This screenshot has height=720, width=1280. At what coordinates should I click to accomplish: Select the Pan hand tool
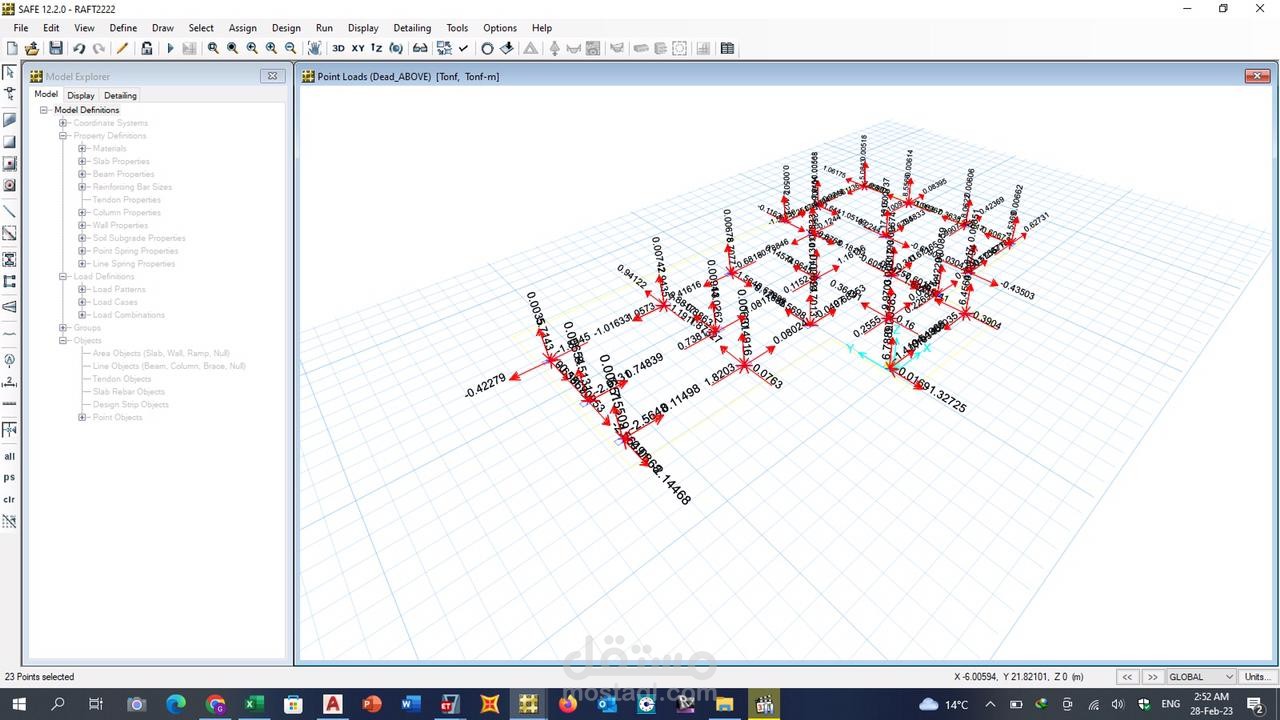coord(315,48)
